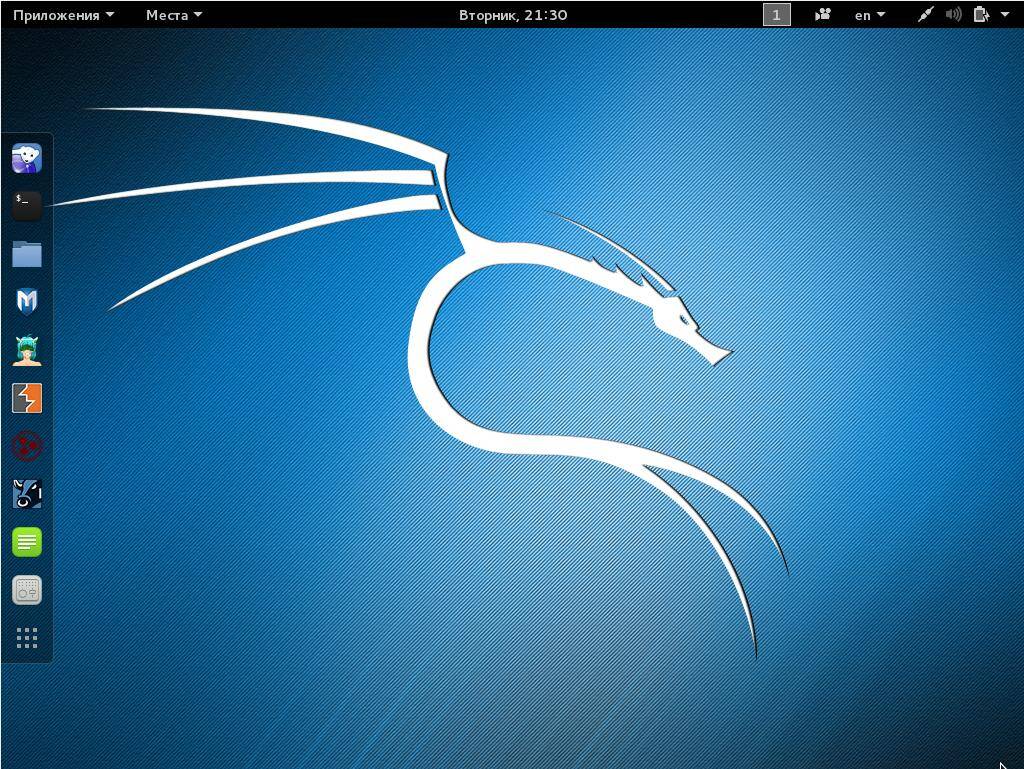Open the Приложения menu
This screenshot has height=769, width=1024.
point(63,15)
